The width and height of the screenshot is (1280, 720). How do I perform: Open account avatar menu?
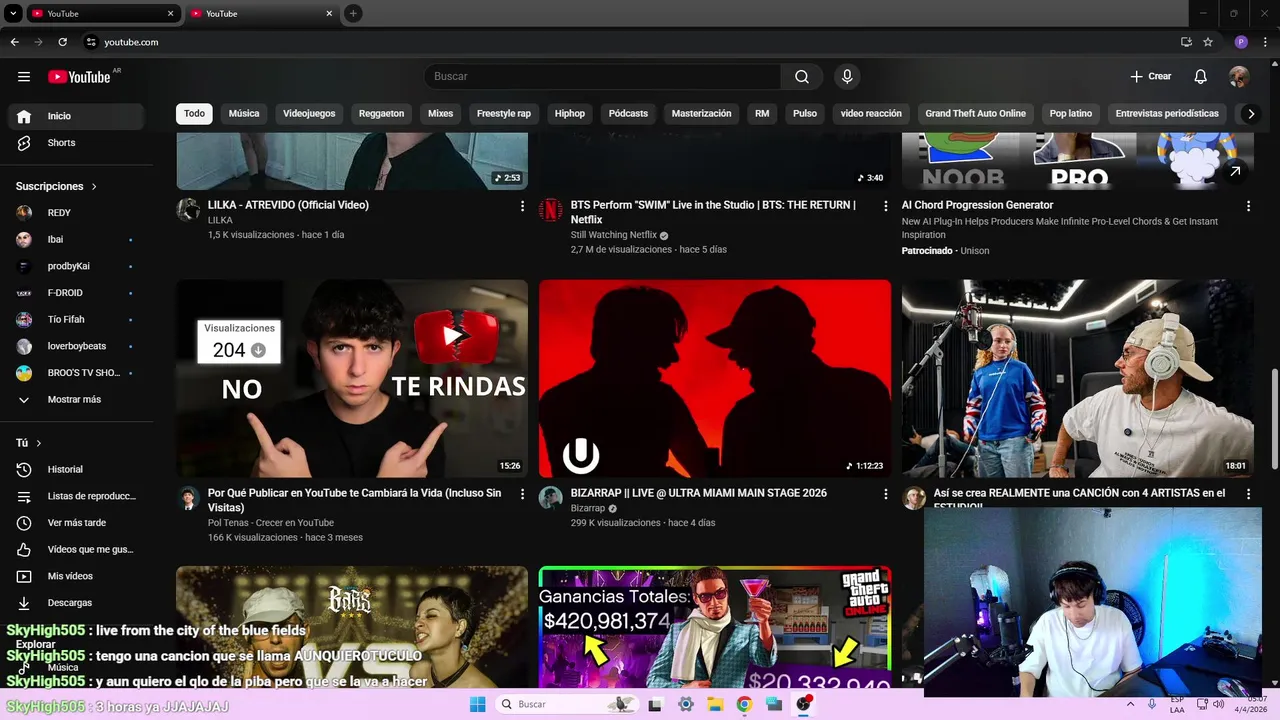[1239, 77]
